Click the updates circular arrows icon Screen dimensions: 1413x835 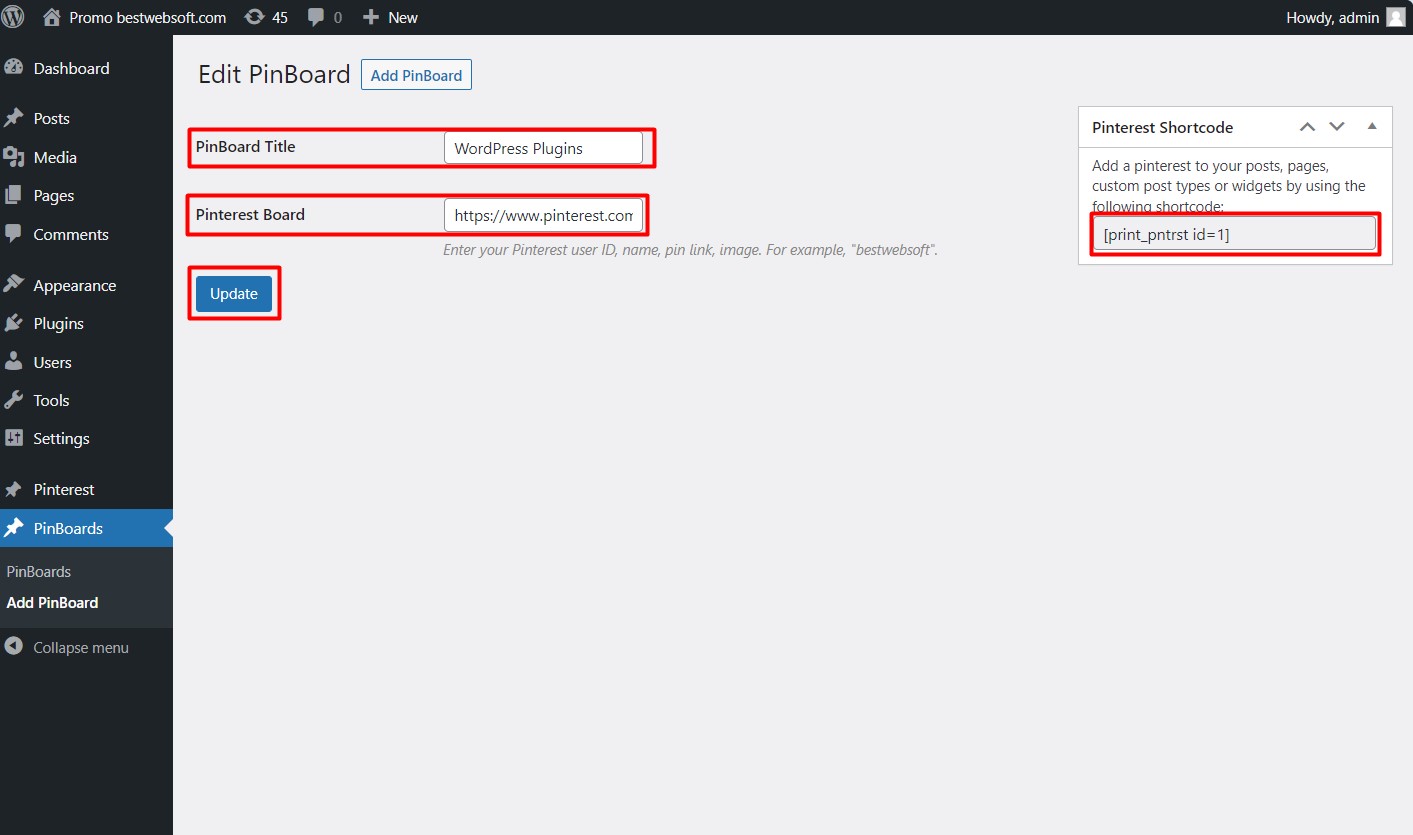[254, 17]
